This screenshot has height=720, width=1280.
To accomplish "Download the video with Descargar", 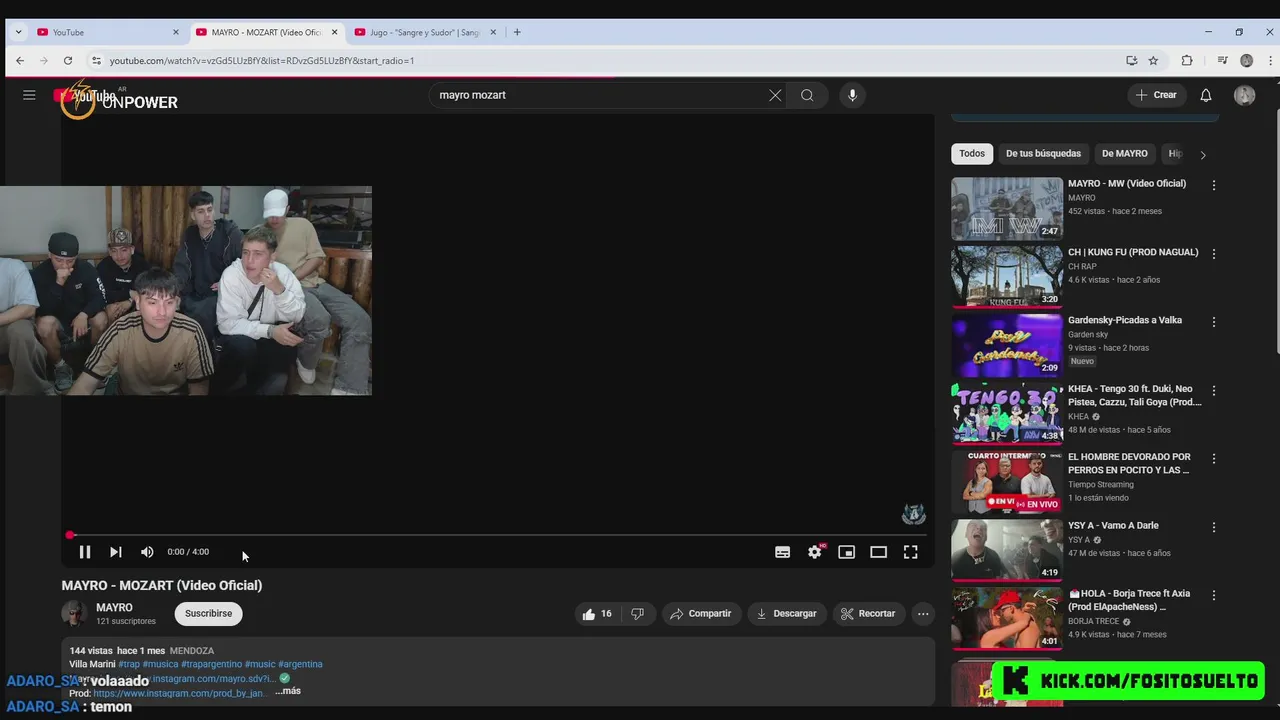I will click(786, 614).
